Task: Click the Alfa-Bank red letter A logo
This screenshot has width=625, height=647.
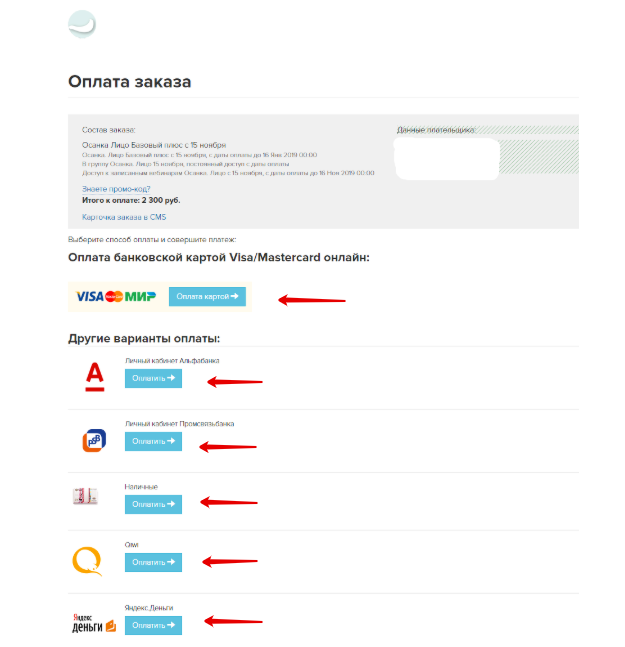Action: (94, 376)
